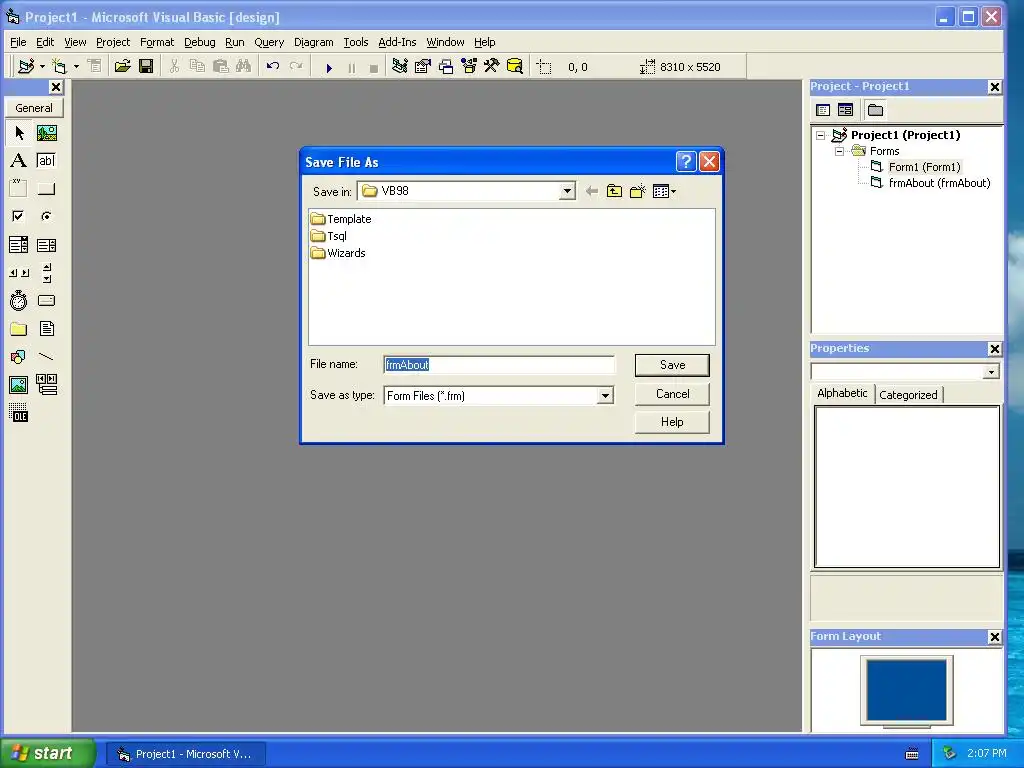Collapse the Project1 tree node
Screen dimensions: 1024x768
(x=821, y=136)
